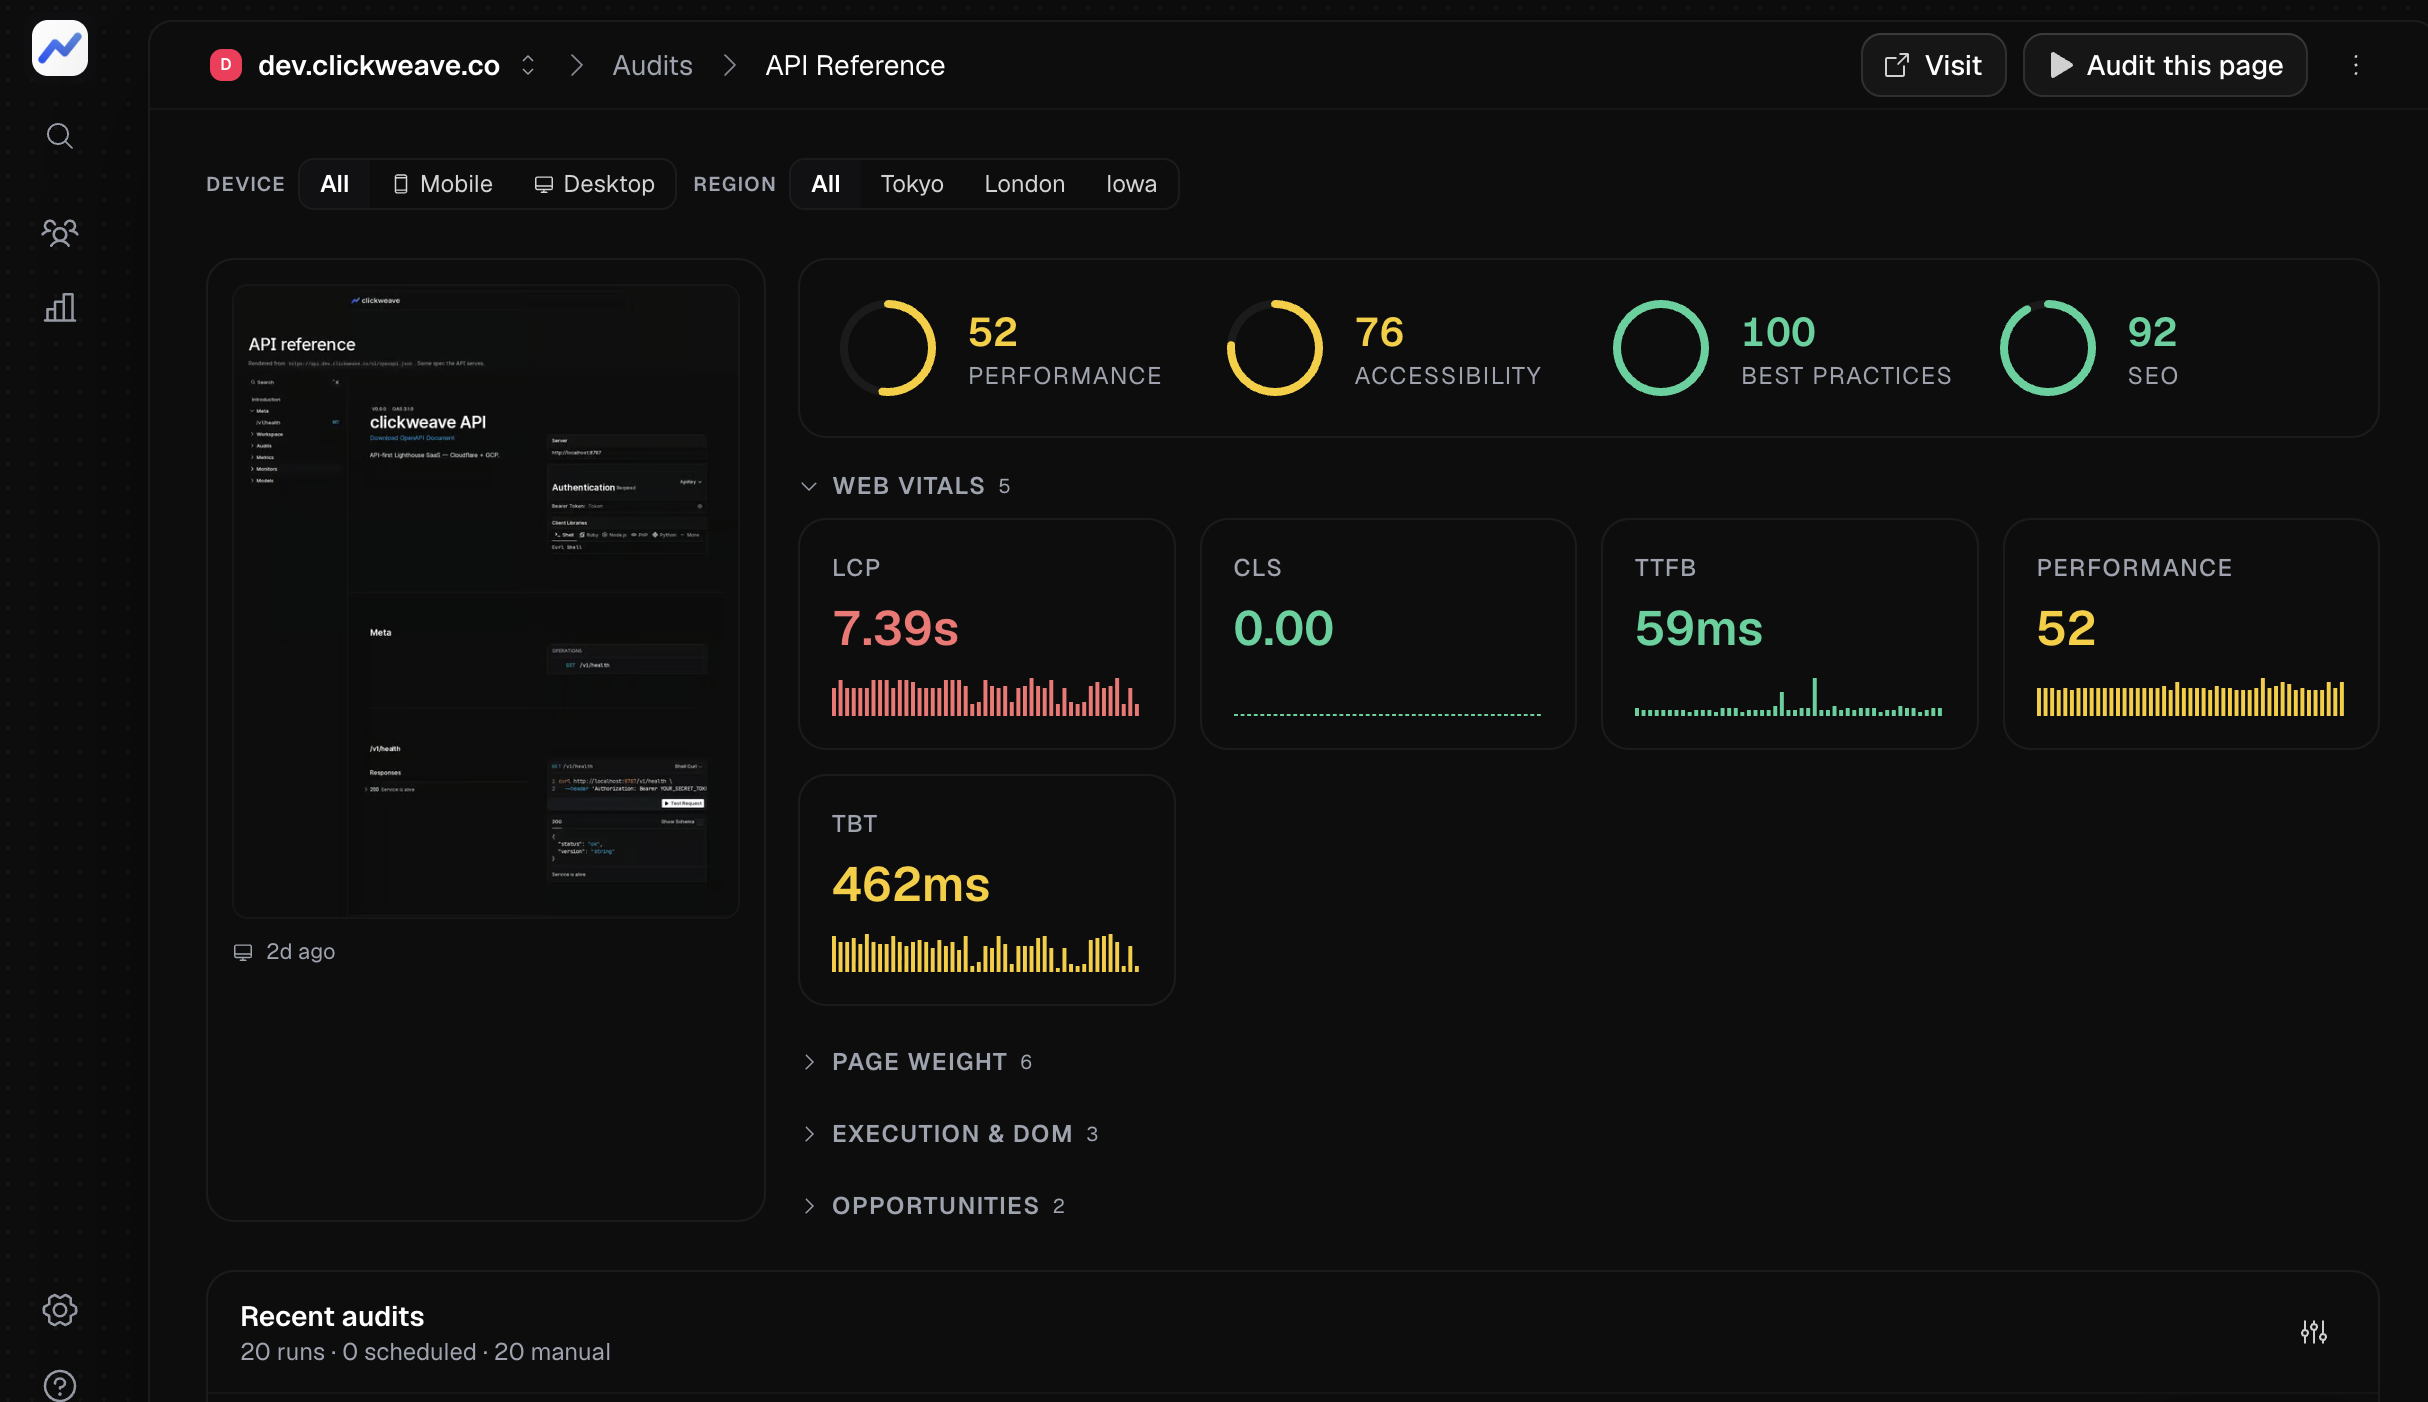This screenshot has width=2428, height=1402.
Task: Collapse the Web Vitals section
Action: [x=907, y=486]
